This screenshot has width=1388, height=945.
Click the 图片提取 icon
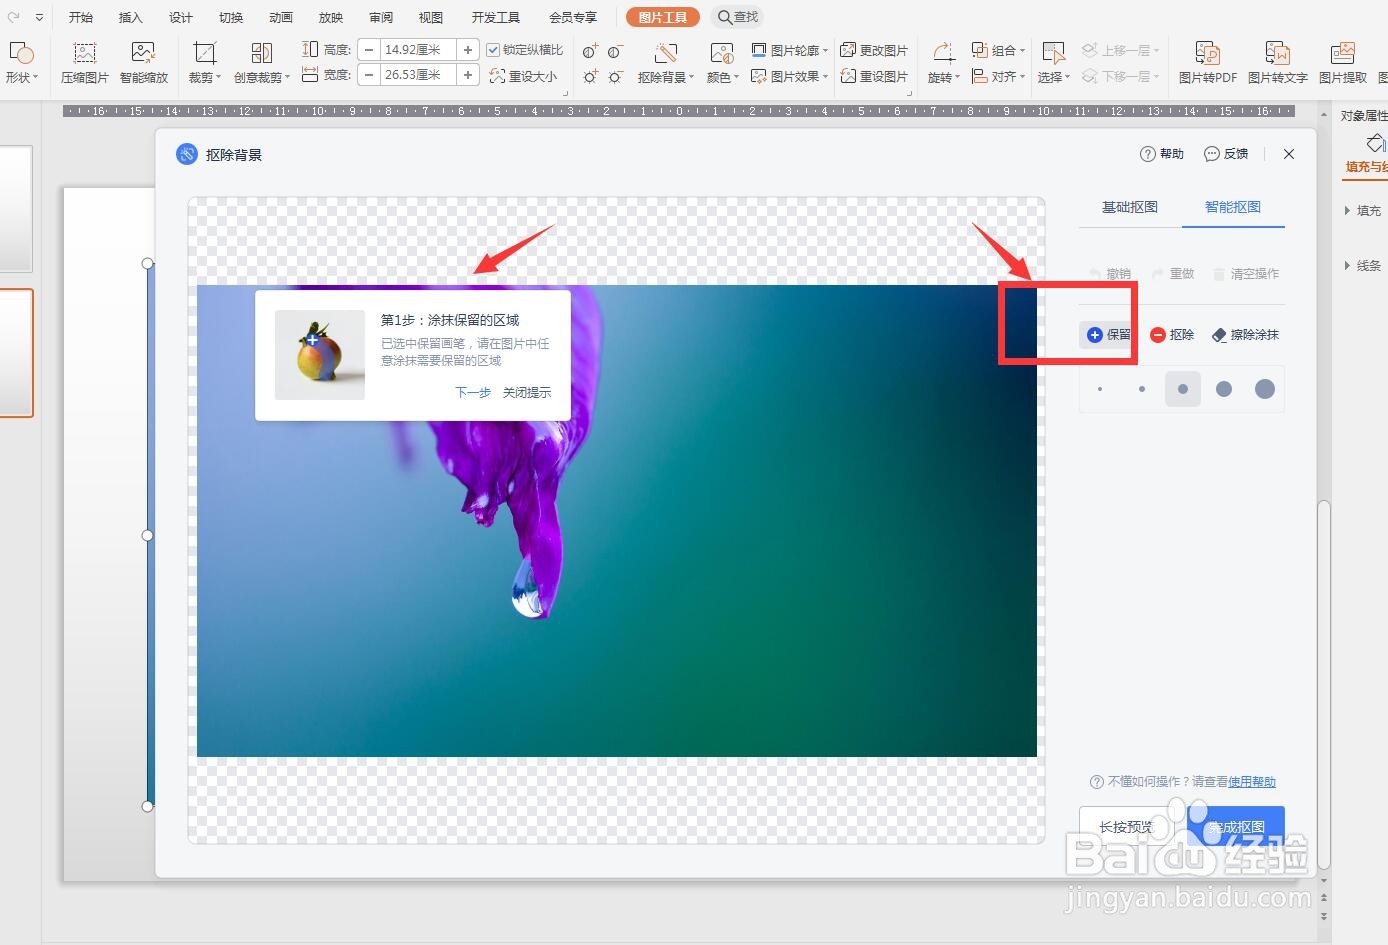coord(1342,54)
